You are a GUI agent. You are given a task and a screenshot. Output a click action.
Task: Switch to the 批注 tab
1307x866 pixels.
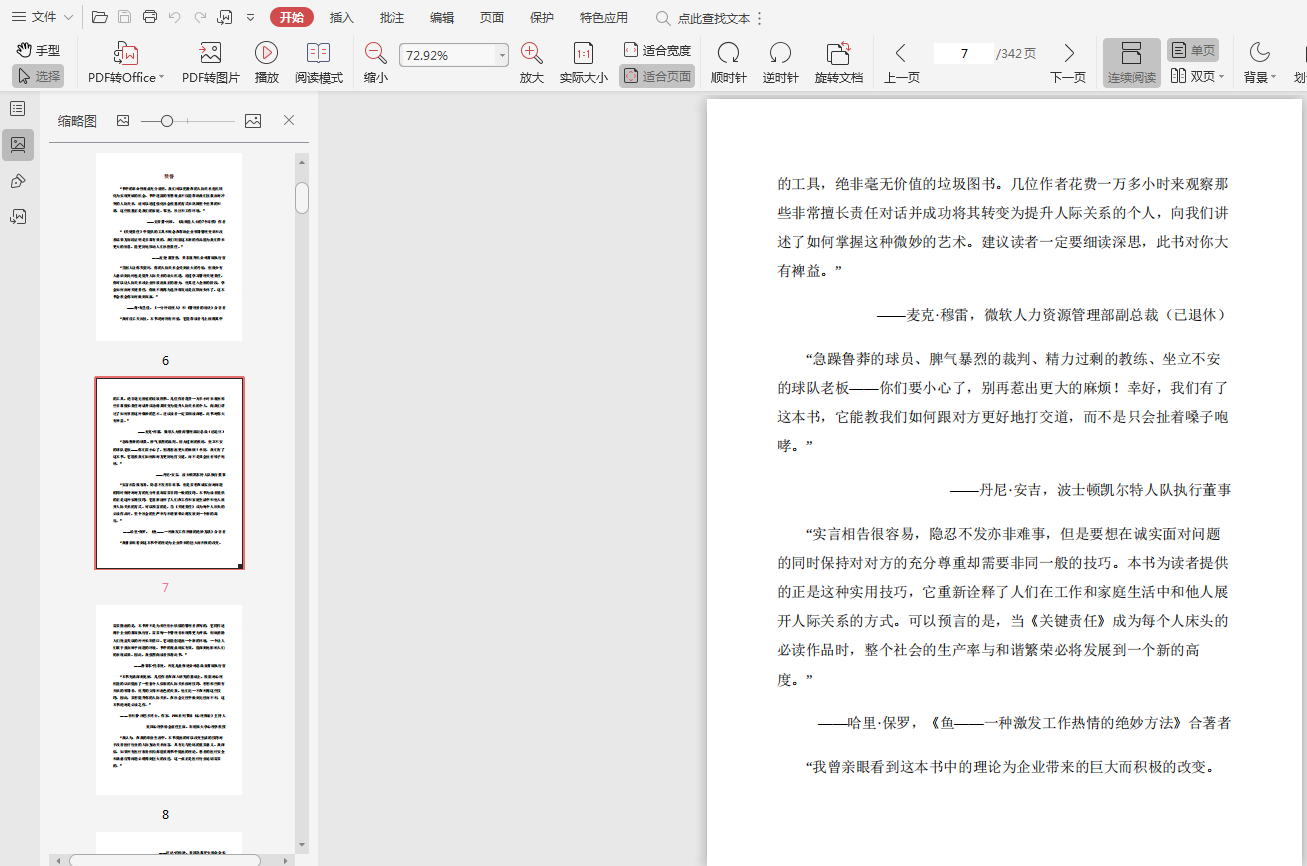[x=392, y=17]
